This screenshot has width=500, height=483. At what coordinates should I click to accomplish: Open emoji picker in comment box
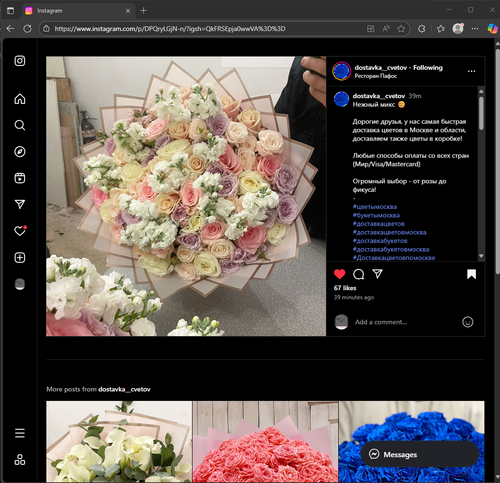click(468, 322)
